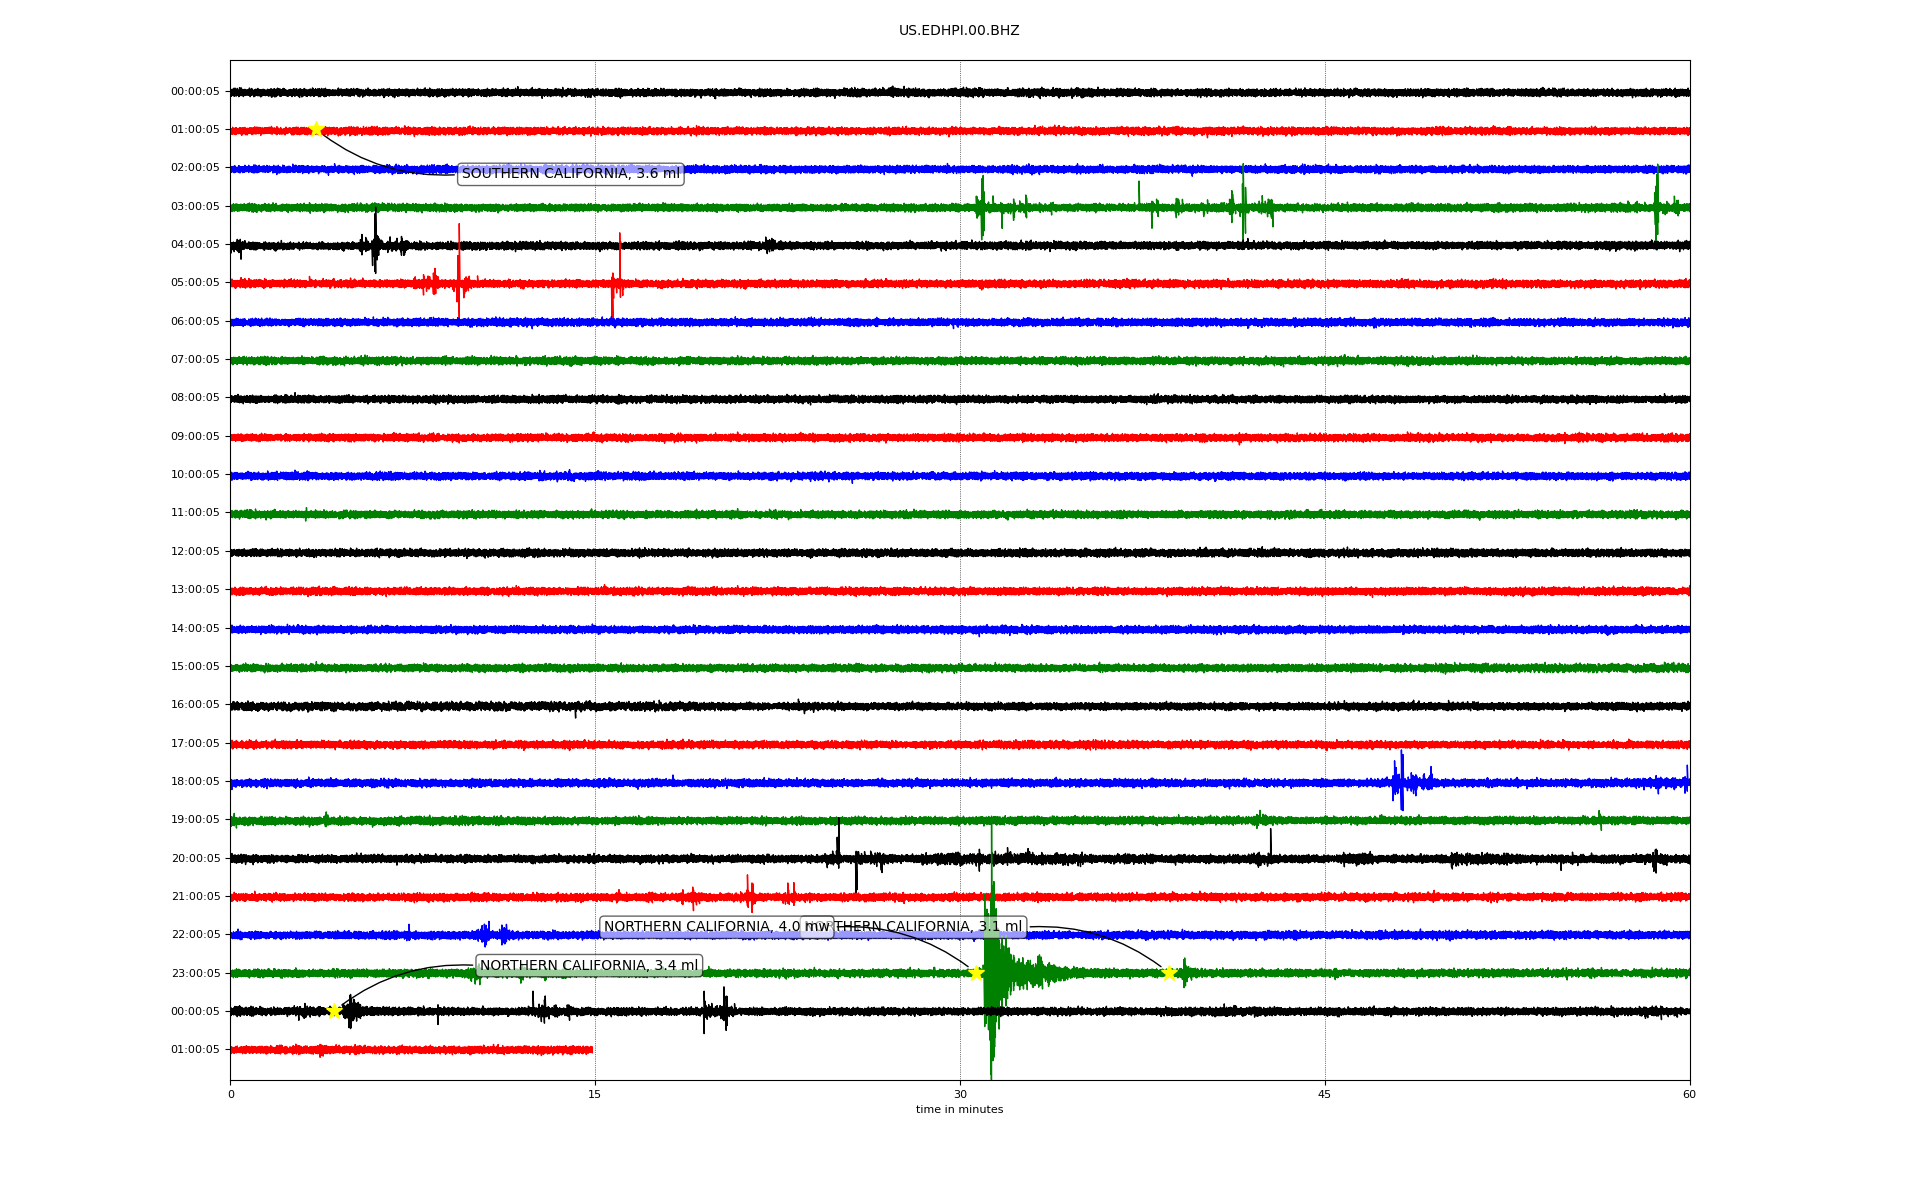
Task: Click the 18:00:05 time label on the left axis
Action: point(195,782)
